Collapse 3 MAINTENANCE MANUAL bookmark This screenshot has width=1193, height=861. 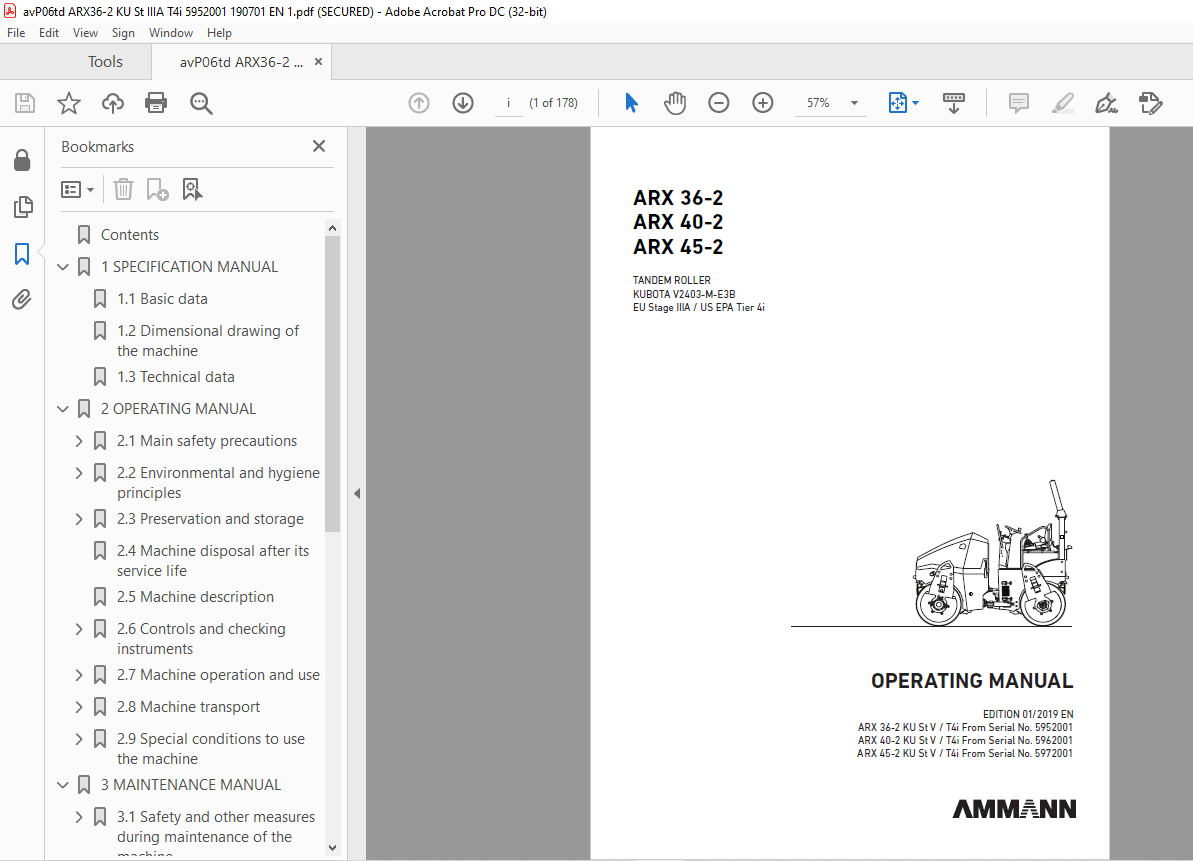pos(63,785)
